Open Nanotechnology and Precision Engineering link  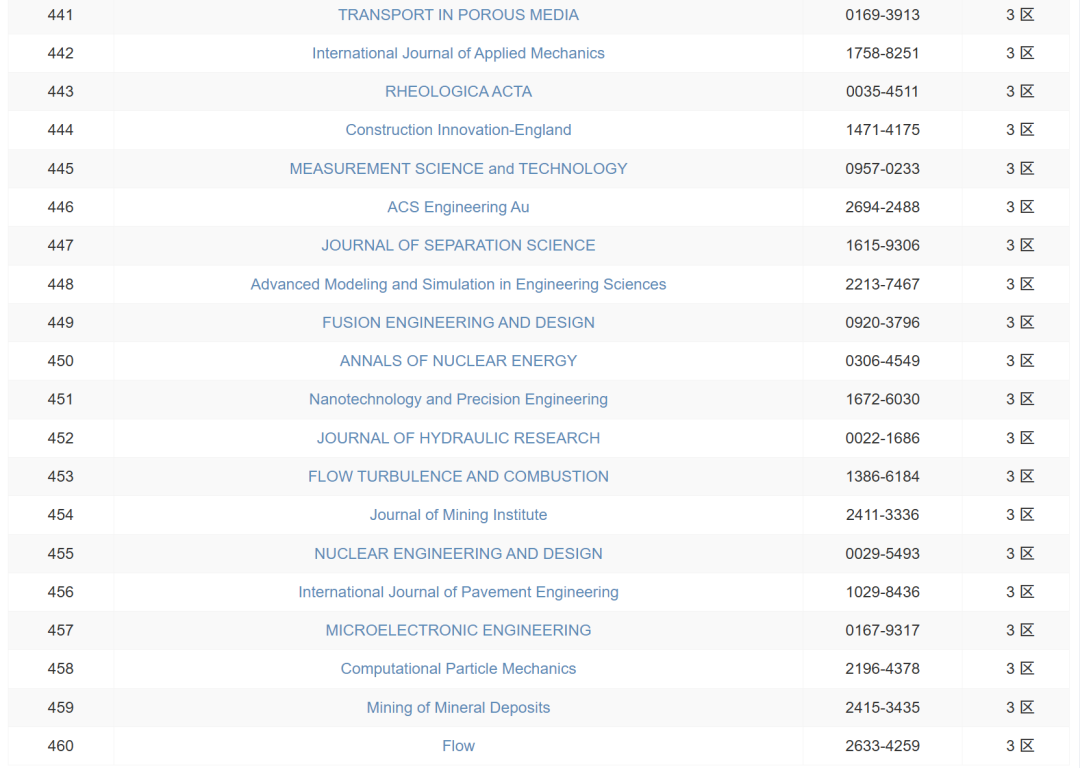(458, 399)
